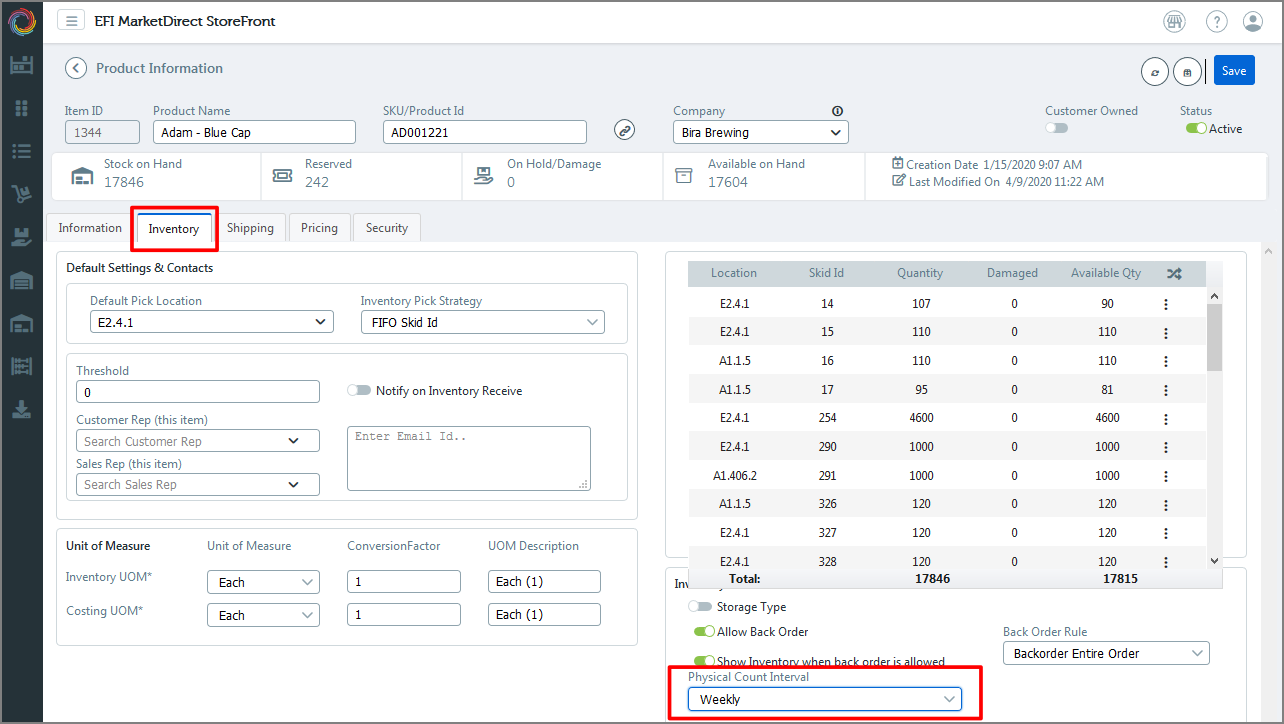Click the skid table scrollbar thumb
Image resolution: width=1284 pixels, height=724 pixels.
click(1215, 337)
